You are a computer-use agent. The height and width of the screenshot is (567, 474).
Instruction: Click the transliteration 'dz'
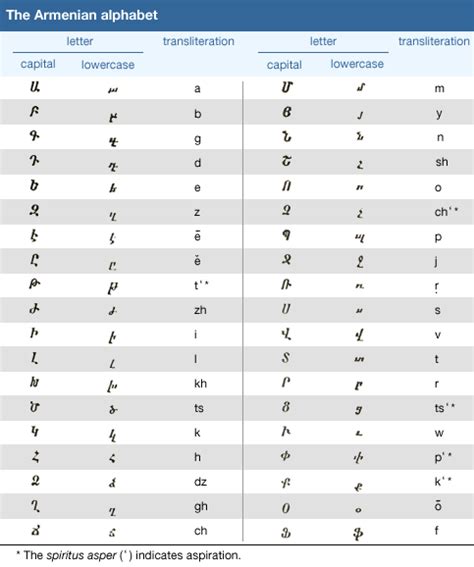[200, 482]
